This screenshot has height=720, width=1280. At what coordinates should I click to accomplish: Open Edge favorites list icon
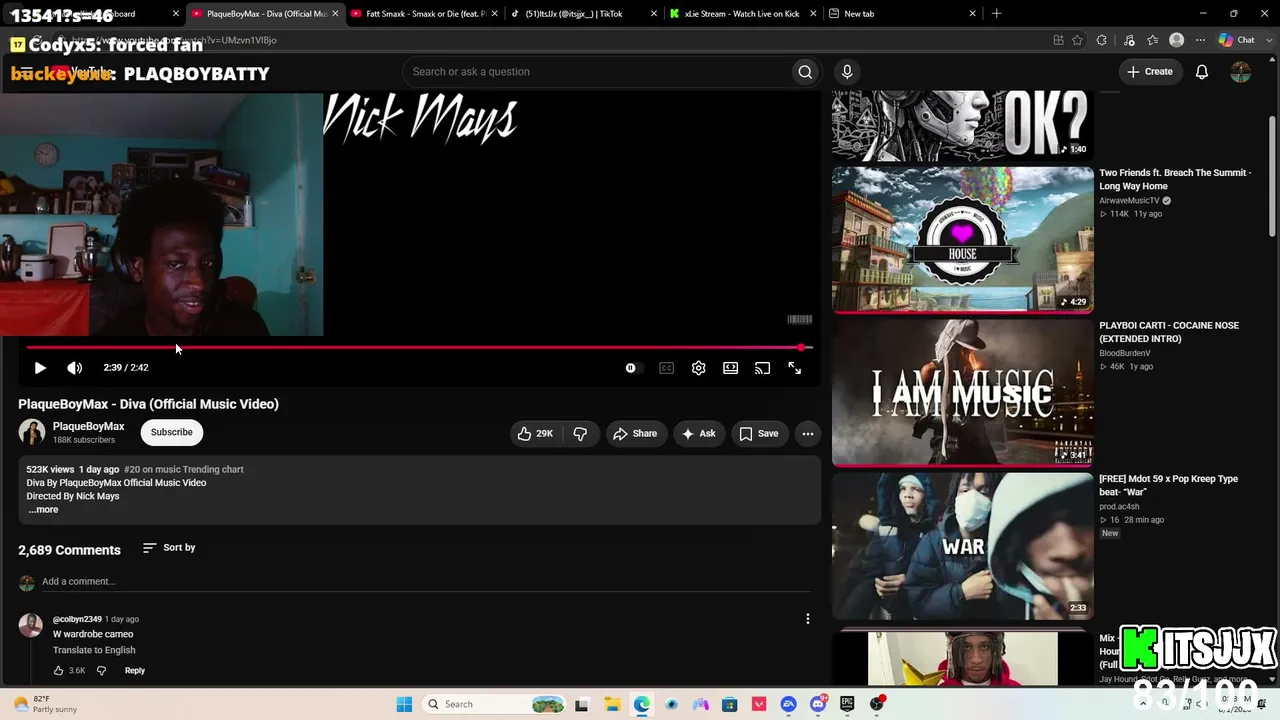pos(1153,40)
